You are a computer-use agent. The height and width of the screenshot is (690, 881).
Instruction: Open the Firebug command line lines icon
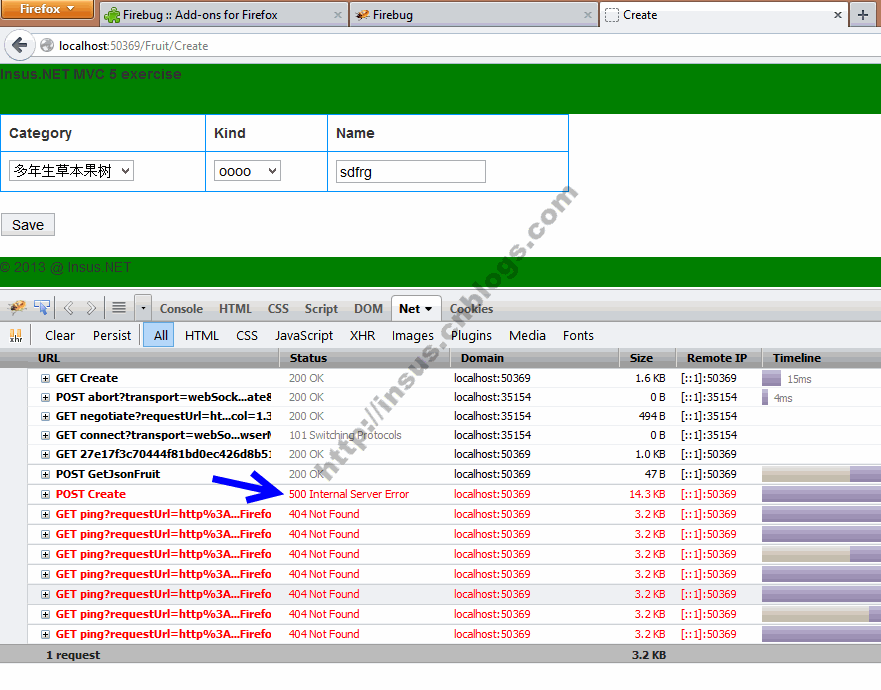click(119, 307)
